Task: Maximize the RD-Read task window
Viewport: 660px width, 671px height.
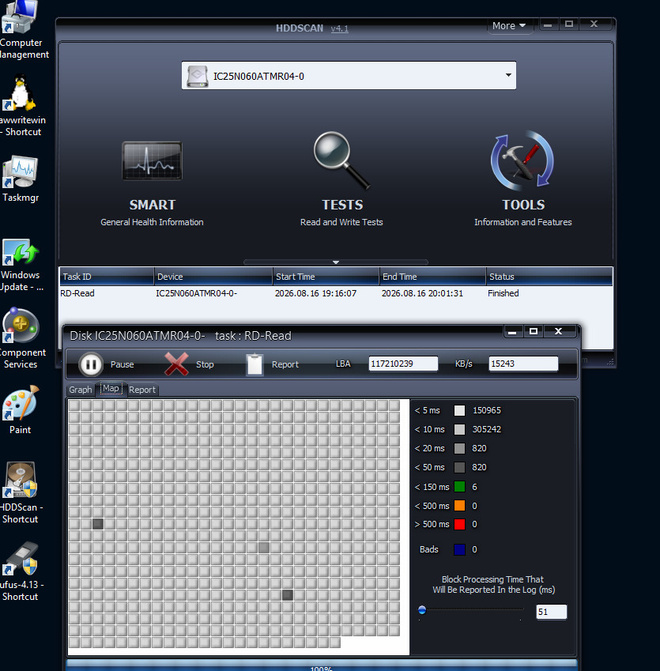Action: (533, 331)
